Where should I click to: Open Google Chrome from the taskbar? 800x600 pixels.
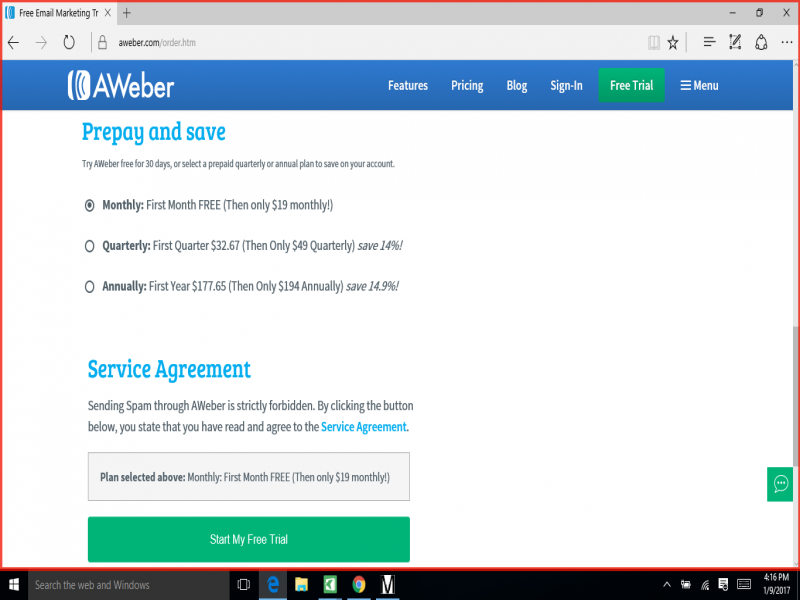[359, 585]
